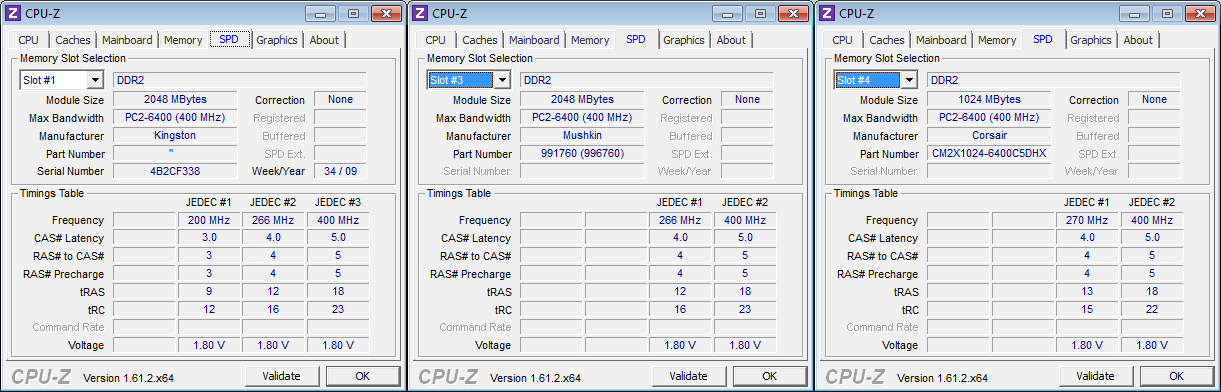Click OK button in the middle window
The height and width of the screenshot is (392, 1221).
pyautogui.click(x=770, y=376)
